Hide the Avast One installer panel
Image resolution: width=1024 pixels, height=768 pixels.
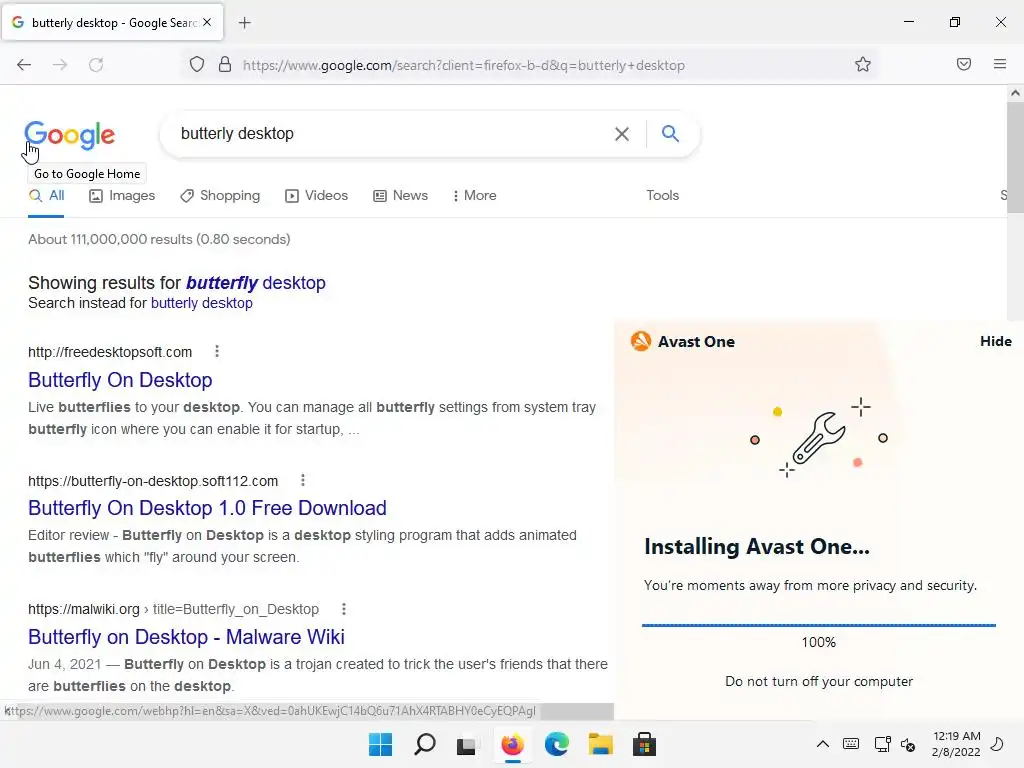(995, 341)
